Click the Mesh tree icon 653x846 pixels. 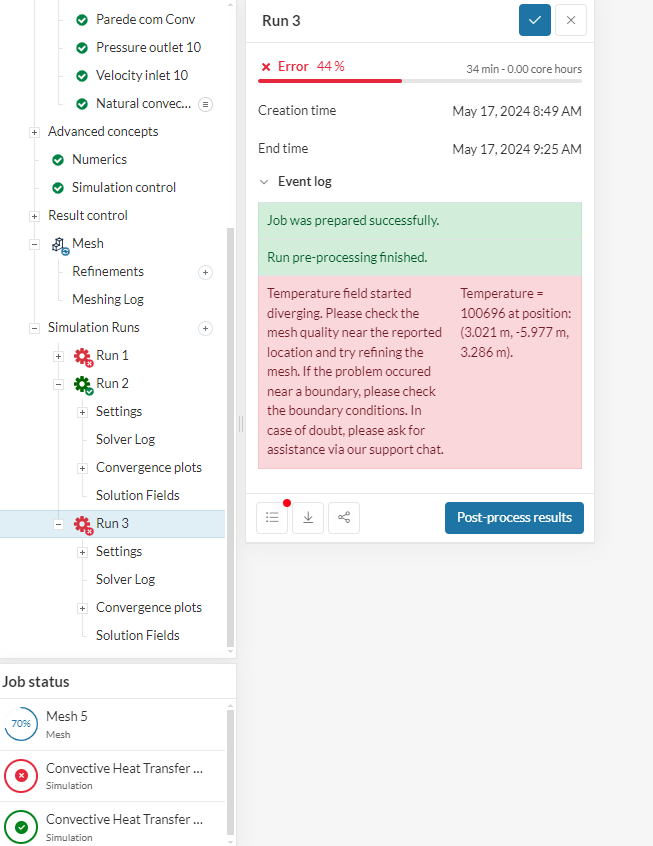click(59, 244)
